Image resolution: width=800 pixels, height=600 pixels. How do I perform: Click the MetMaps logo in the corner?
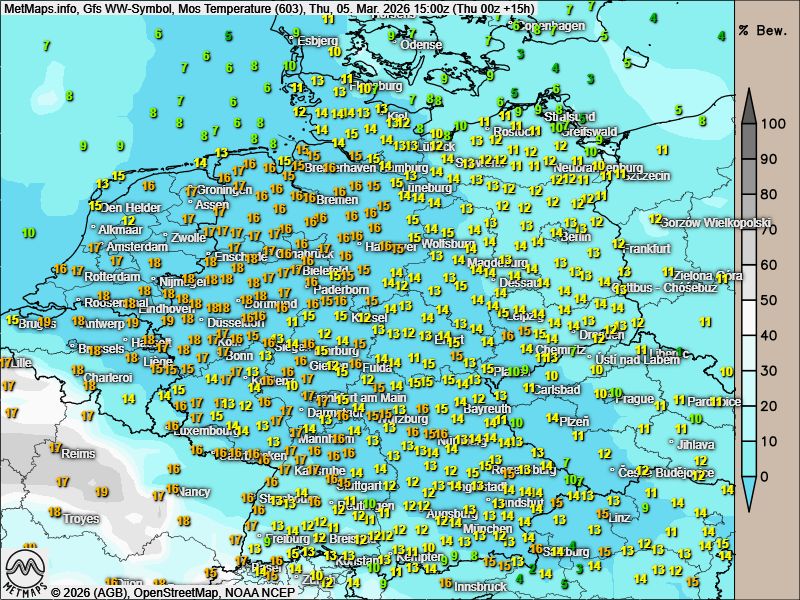(26, 571)
